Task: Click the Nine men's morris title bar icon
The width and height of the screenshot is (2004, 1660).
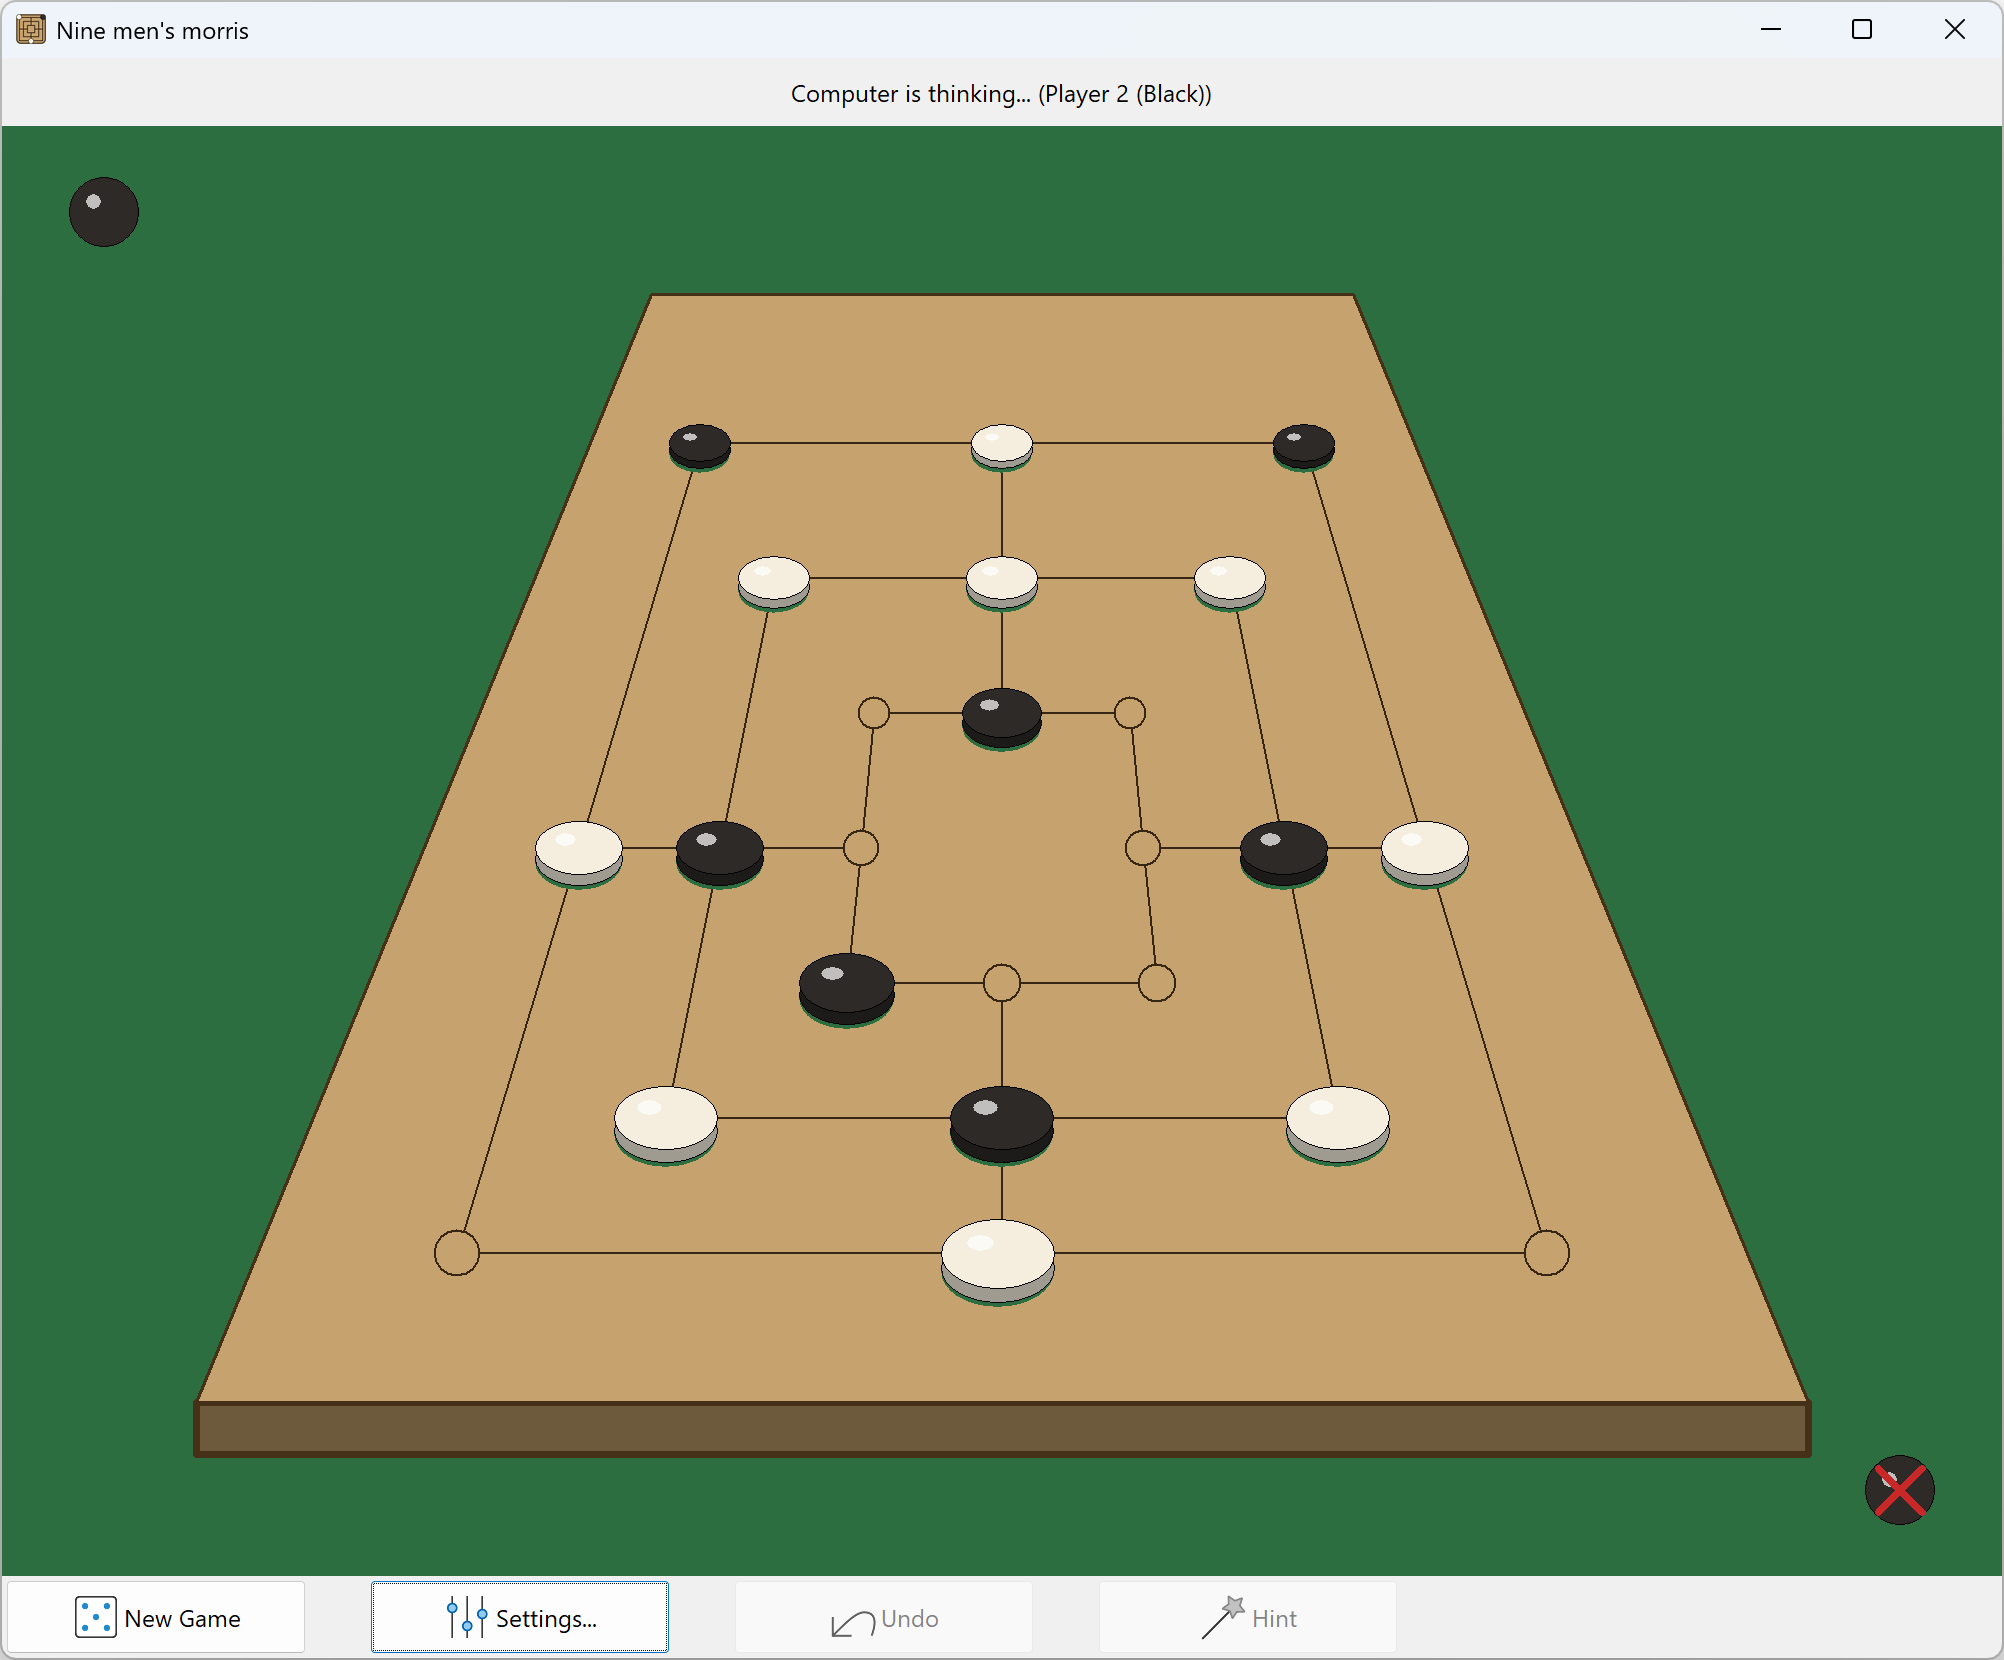Action: (x=31, y=30)
